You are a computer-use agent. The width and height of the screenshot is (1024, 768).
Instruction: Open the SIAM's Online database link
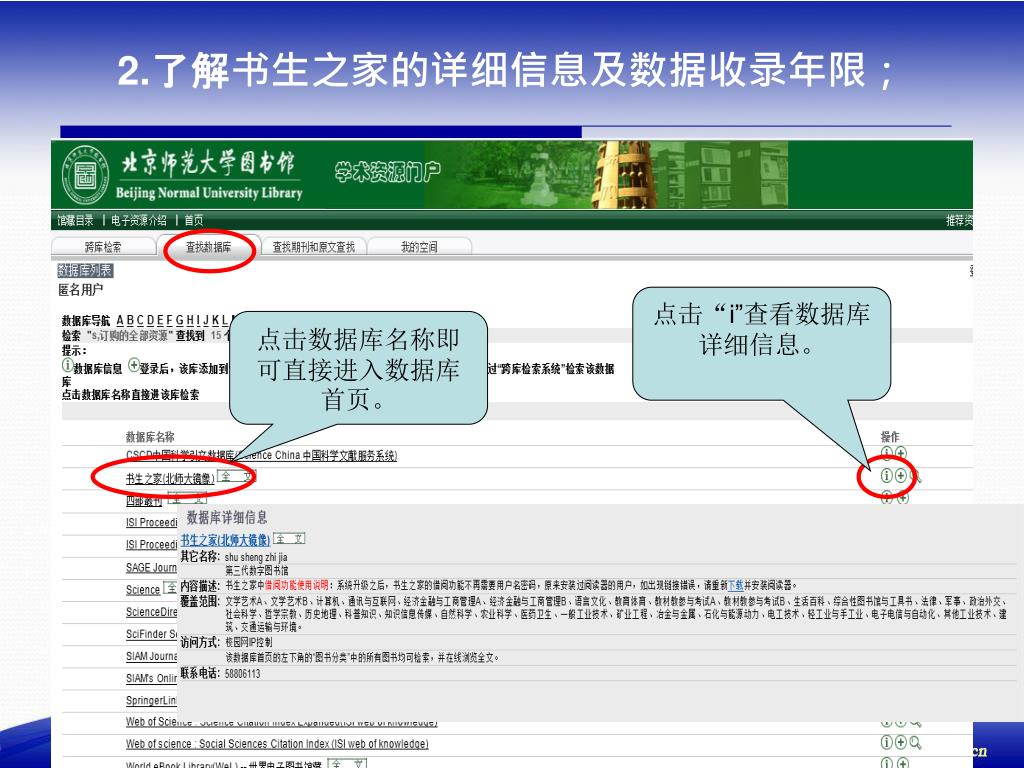pyautogui.click(x=151, y=679)
